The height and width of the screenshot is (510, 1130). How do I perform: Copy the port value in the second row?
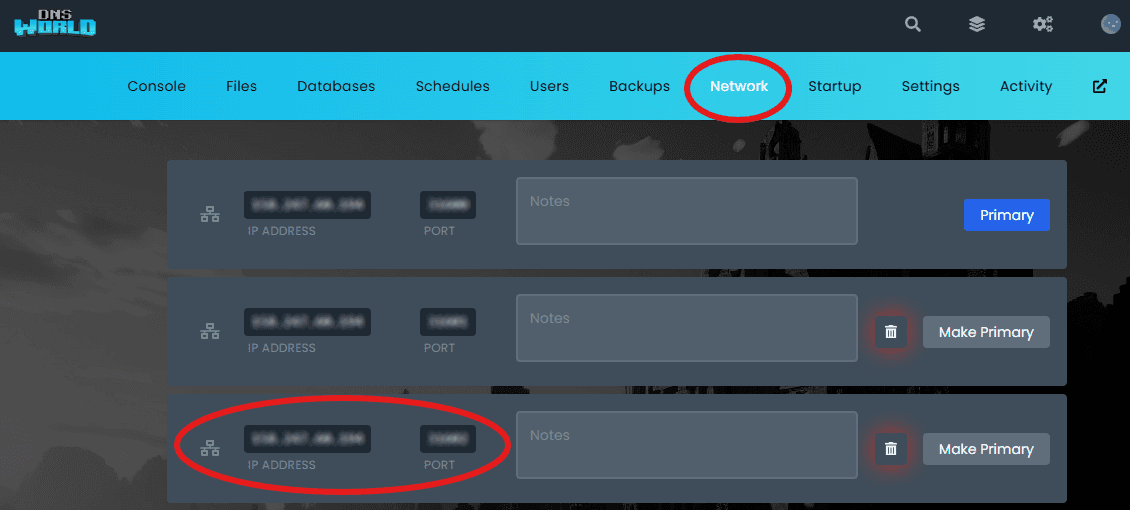[x=448, y=322]
